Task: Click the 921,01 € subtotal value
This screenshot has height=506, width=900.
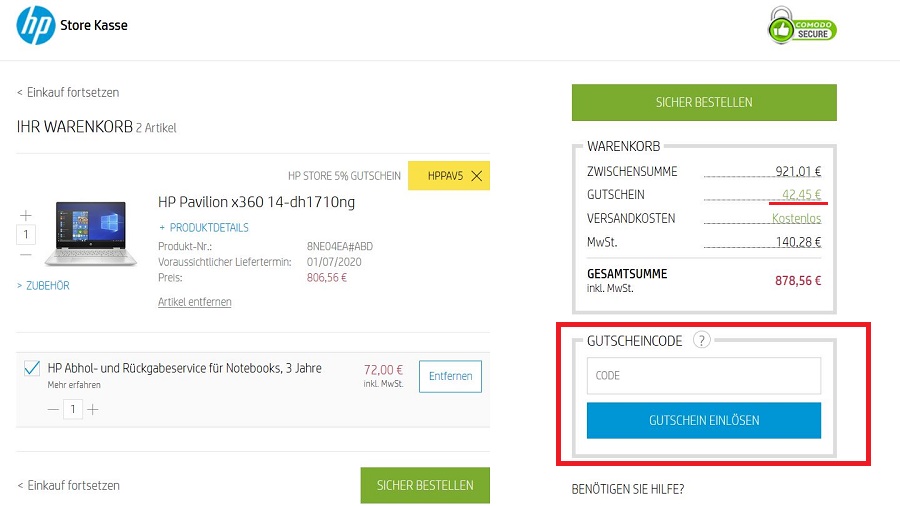Action: coord(798,171)
